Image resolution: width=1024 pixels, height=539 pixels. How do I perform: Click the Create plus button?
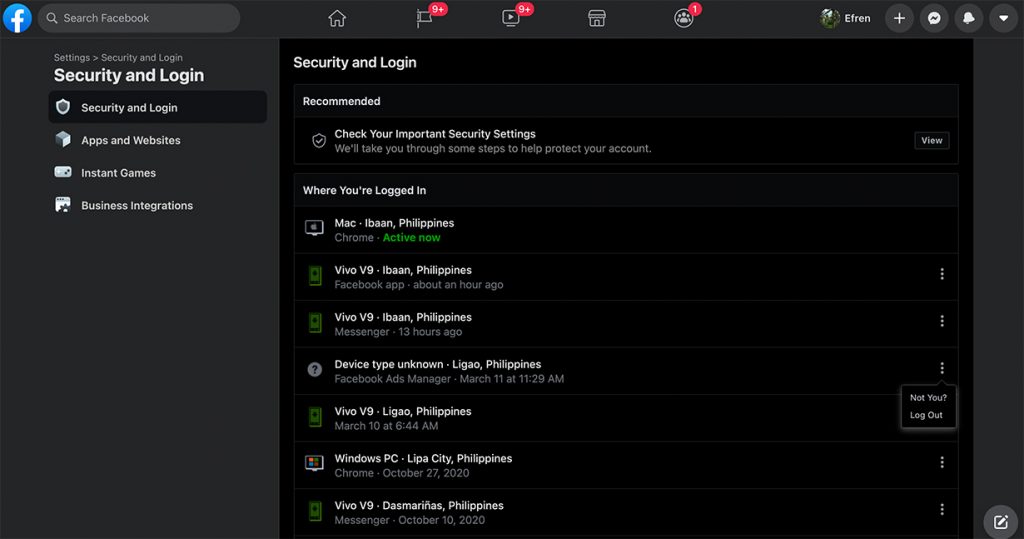tap(899, 18)
